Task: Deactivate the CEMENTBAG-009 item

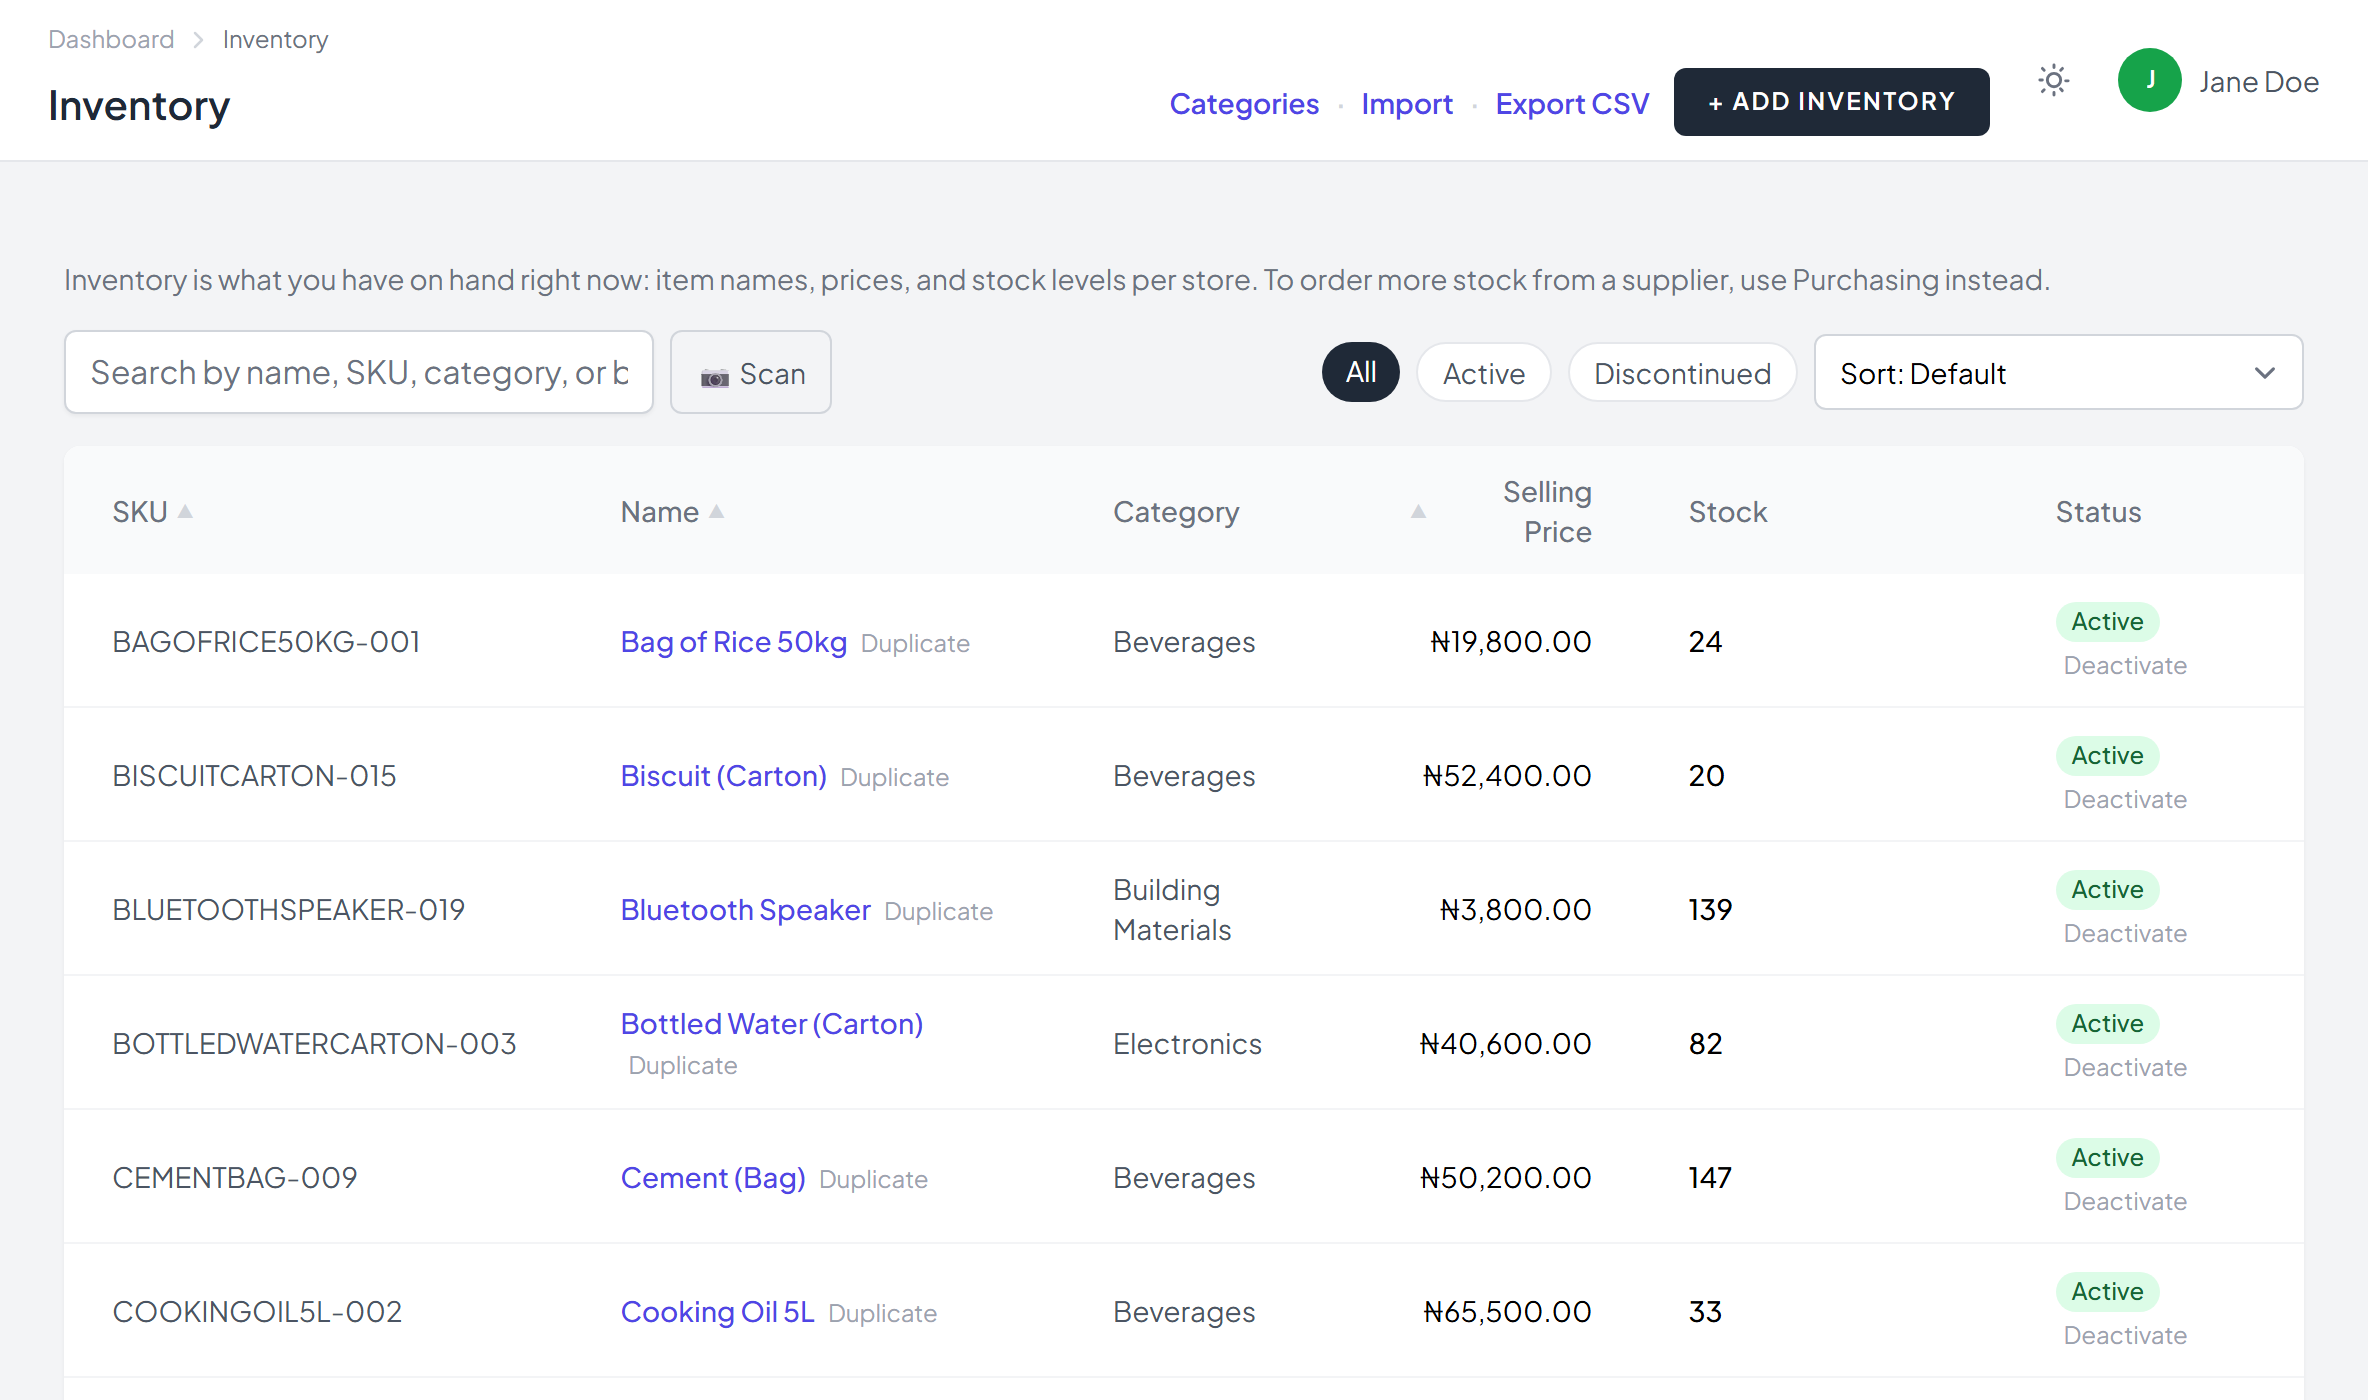Action: pyautogui.click(x=2125, y=1201)
